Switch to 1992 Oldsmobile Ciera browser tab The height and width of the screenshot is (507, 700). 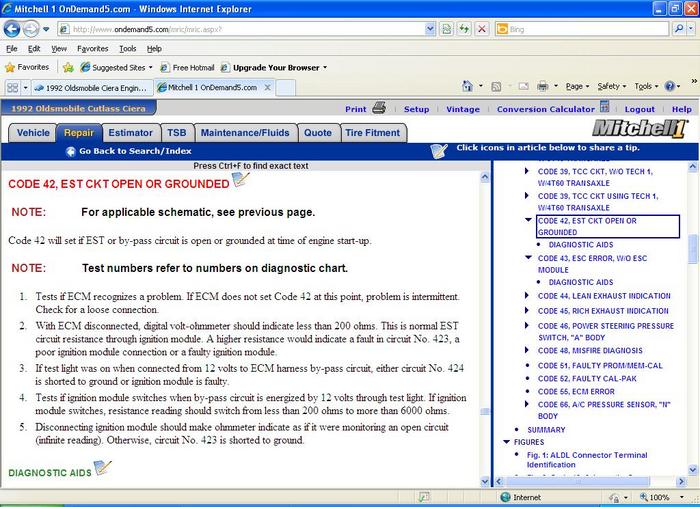pyautogui.click(x=91, y=88)
